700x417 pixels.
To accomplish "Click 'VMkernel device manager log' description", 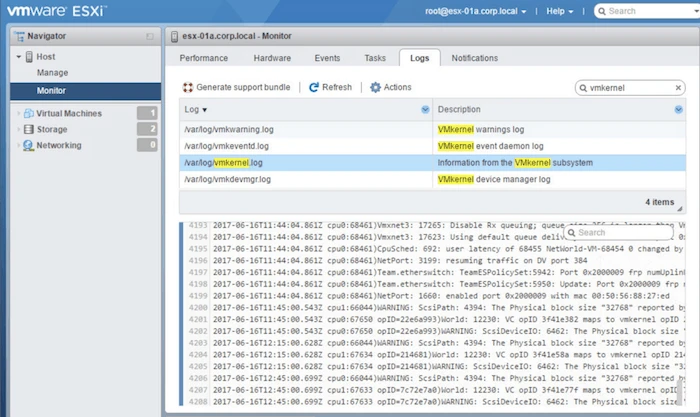I will [494, 179].
